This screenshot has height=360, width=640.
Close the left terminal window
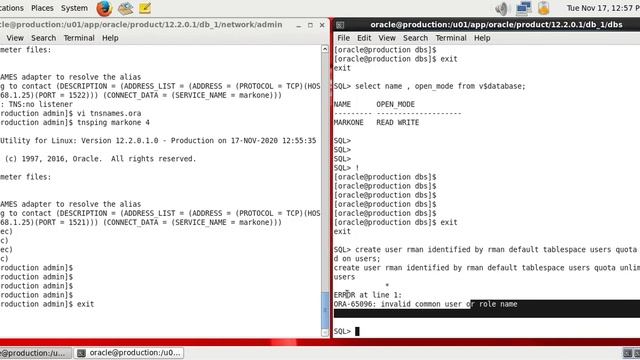click(x=322, y=25)
